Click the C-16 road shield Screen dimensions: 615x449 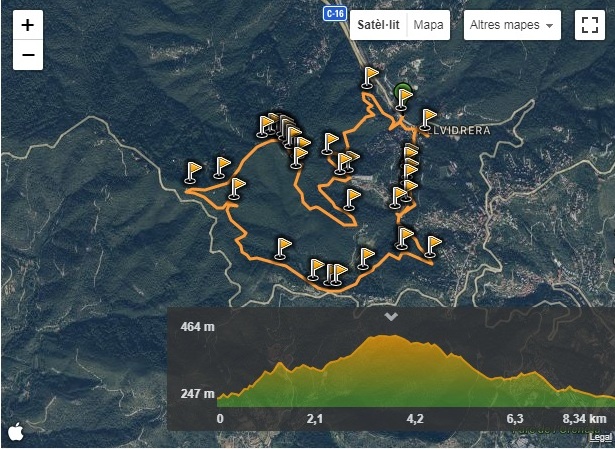click(x=334, y=13)
